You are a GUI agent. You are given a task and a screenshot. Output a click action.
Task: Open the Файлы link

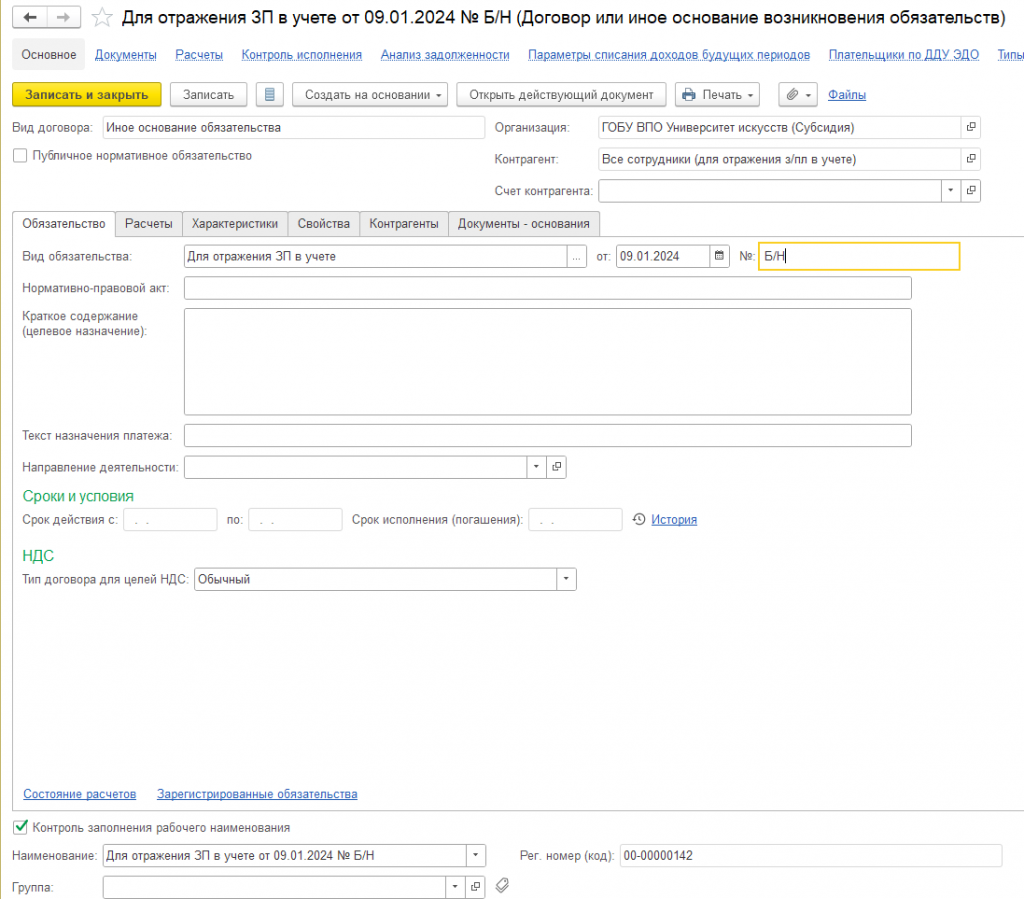[847, 95]
